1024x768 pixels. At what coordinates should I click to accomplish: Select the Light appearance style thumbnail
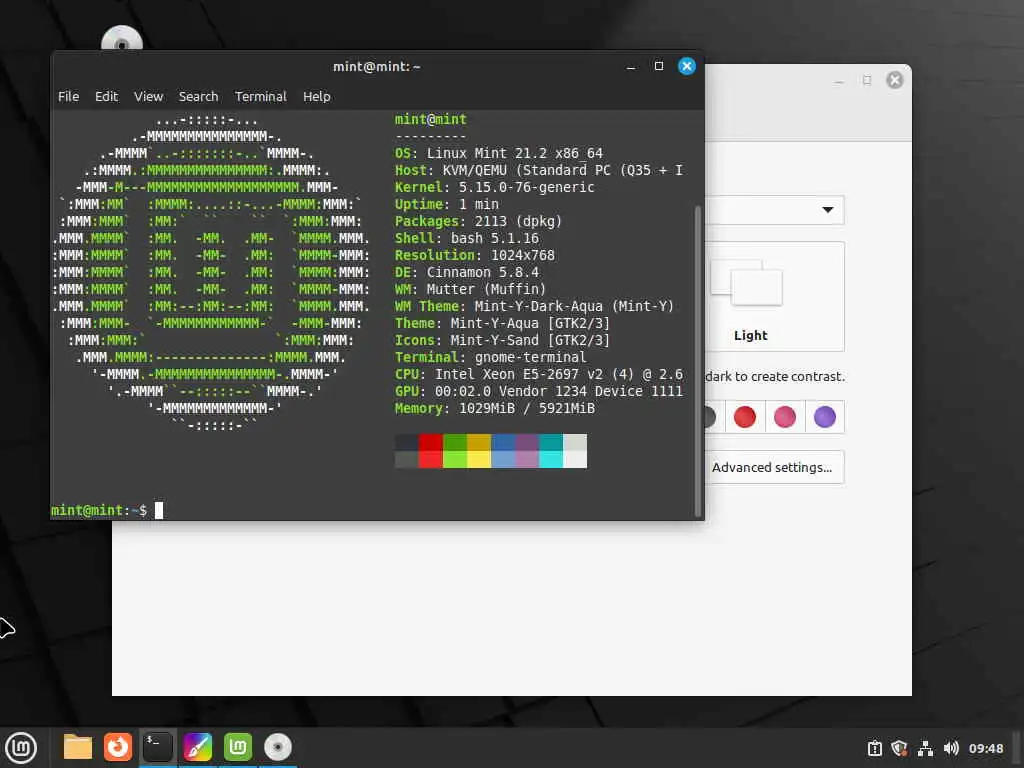(x=750, y=296)
